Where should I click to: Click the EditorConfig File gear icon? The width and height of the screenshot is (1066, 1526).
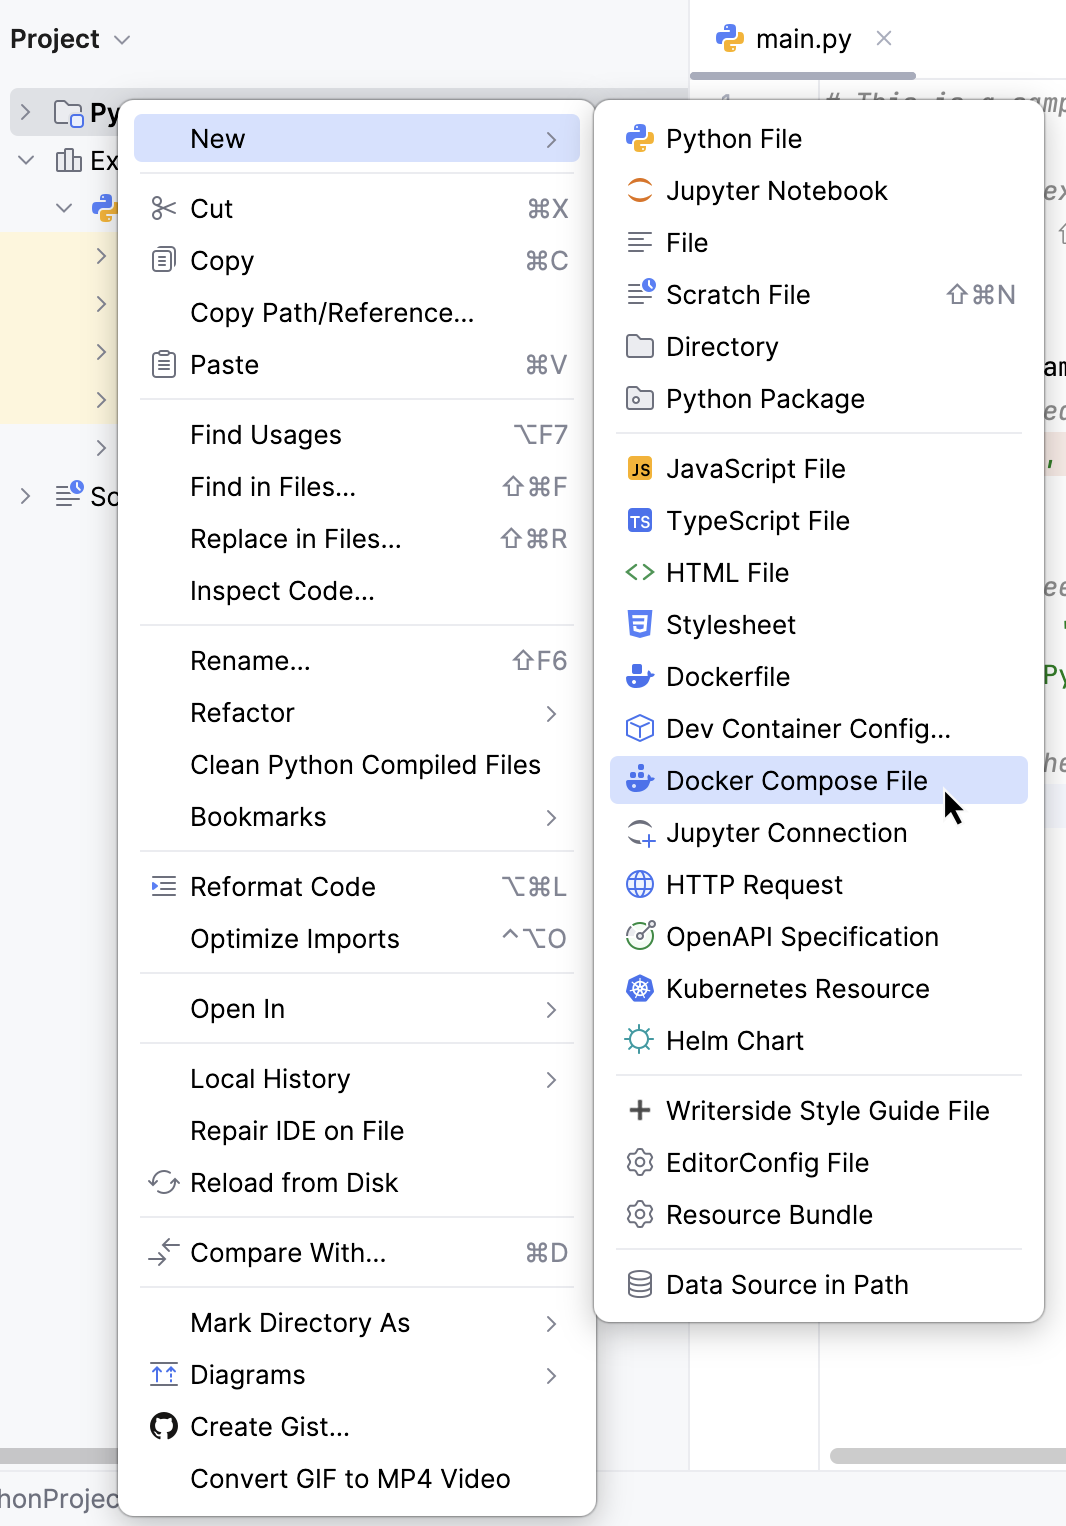tap(640, 1163)
